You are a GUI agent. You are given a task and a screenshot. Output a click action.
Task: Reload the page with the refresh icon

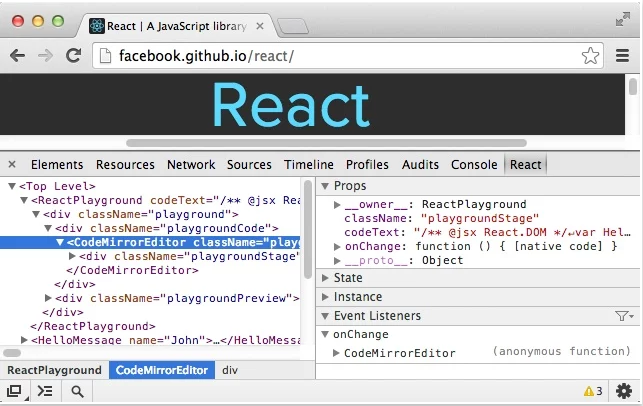[74, 55]
